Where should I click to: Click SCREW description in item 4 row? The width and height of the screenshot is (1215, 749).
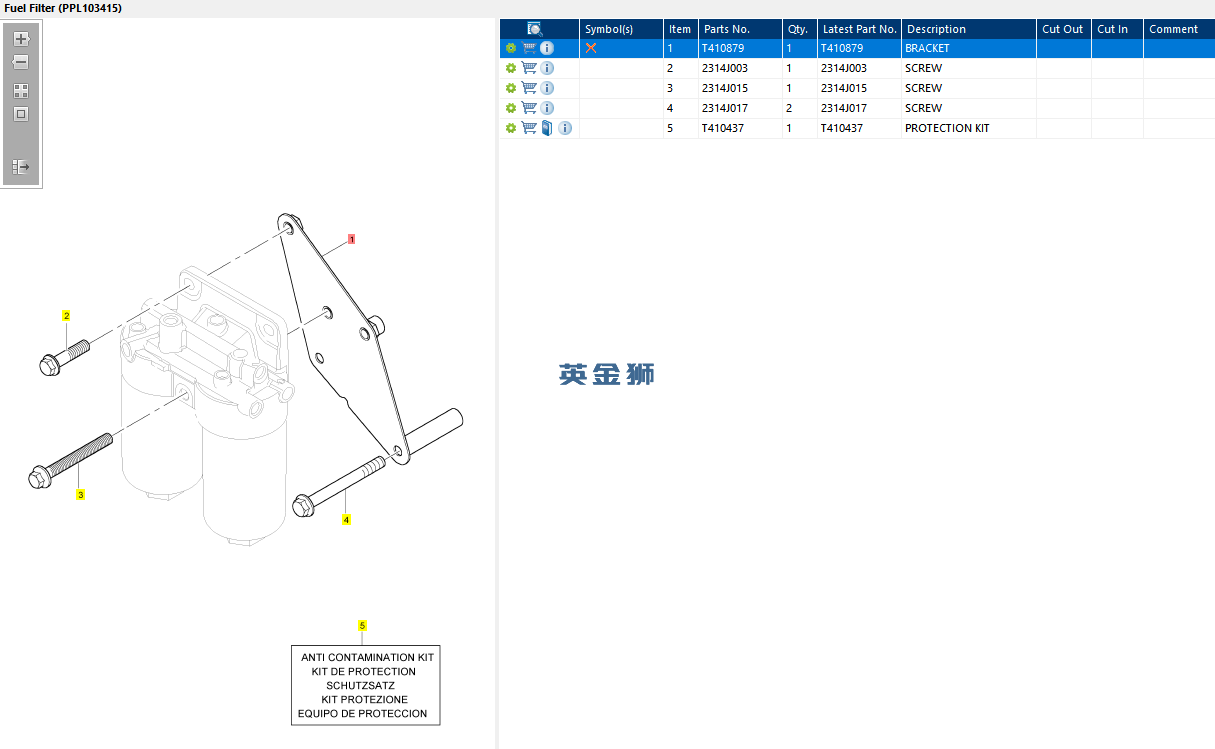pyautogui.click(x=968, y=108)
